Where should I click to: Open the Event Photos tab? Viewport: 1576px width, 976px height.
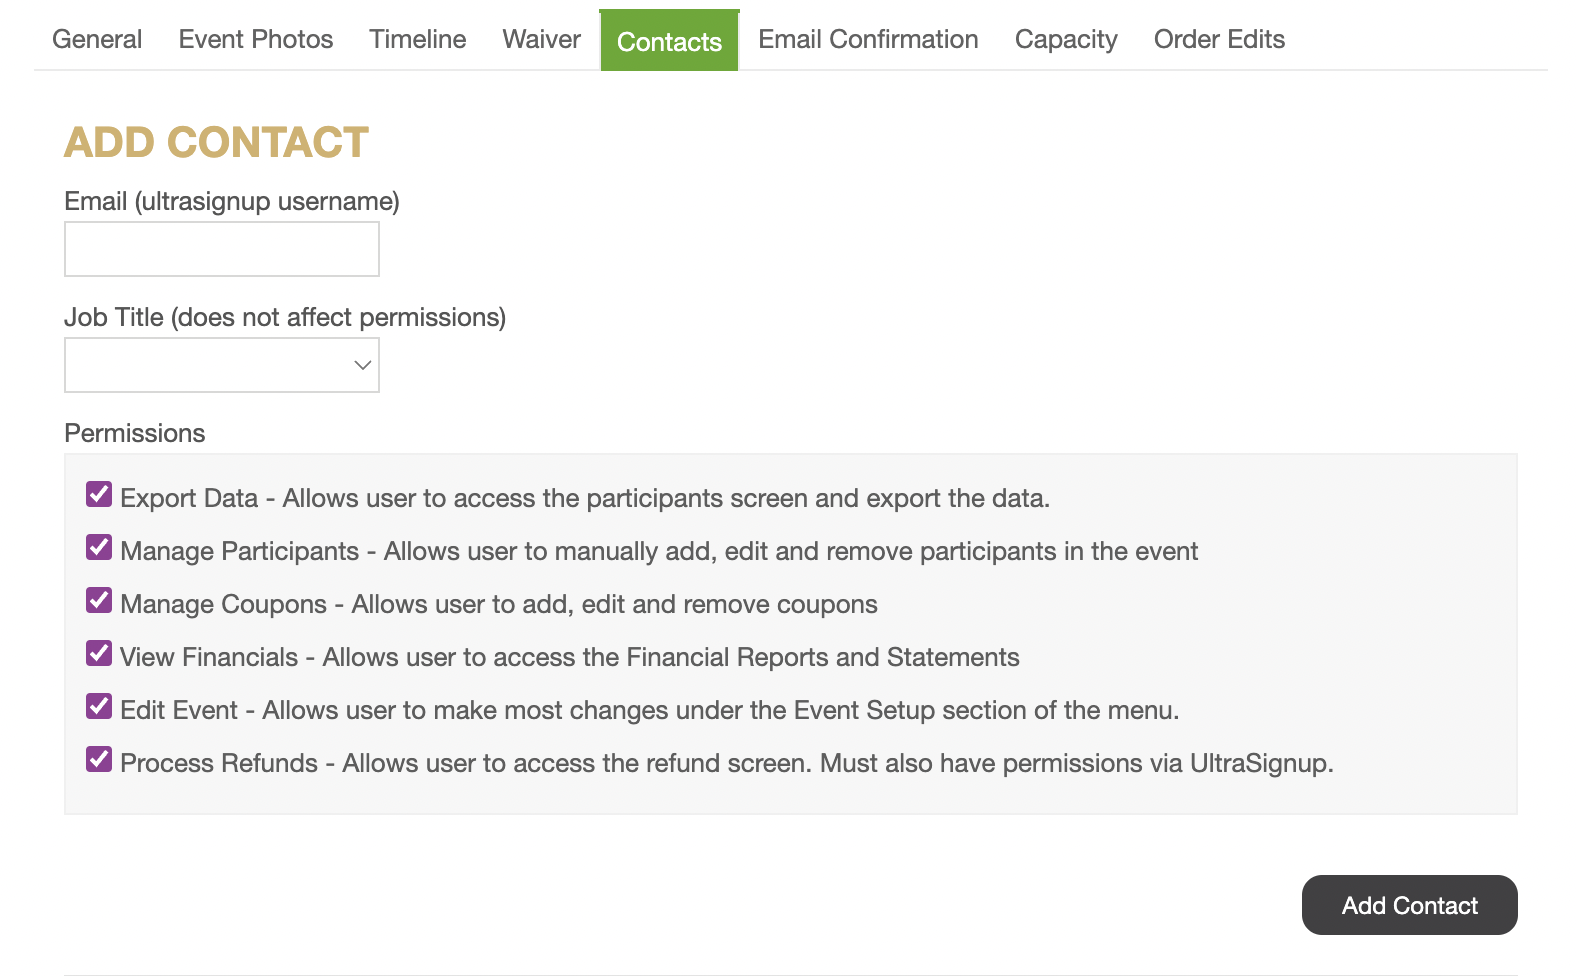pos(256,39)
